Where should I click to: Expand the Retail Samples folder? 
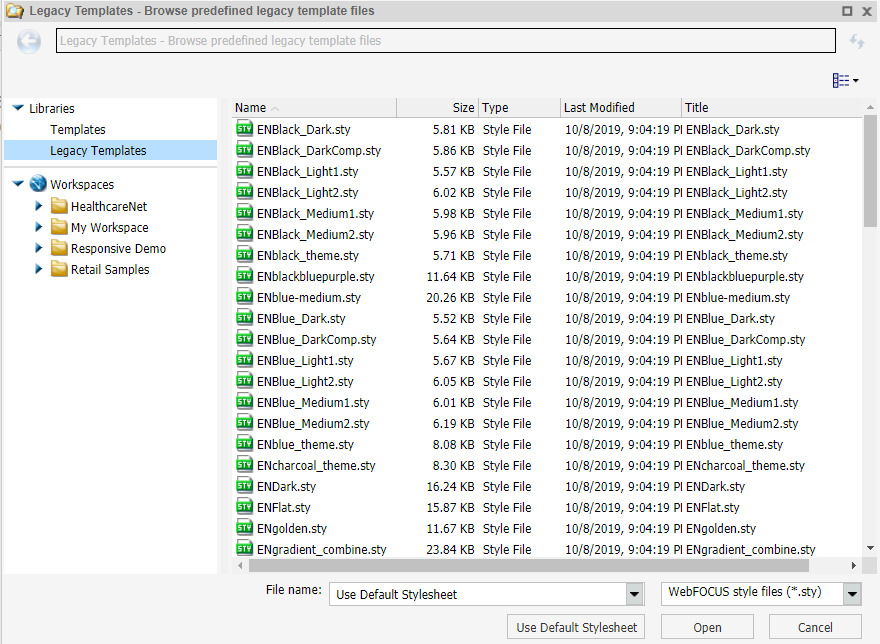point(39,269)
